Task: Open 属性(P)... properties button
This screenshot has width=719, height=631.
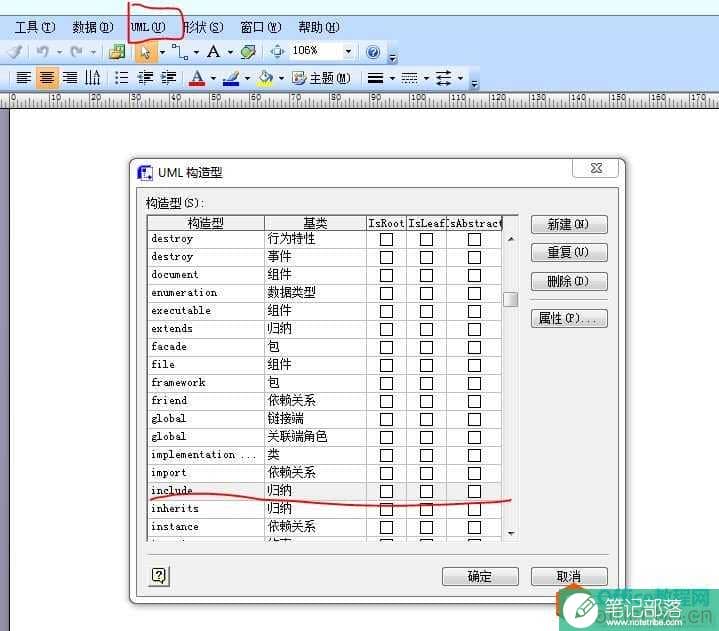Action: 569,318
